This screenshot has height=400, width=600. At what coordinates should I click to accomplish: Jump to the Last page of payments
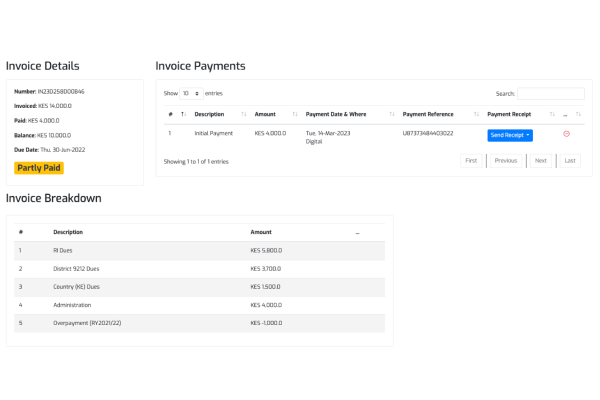(x=570, y=160)
